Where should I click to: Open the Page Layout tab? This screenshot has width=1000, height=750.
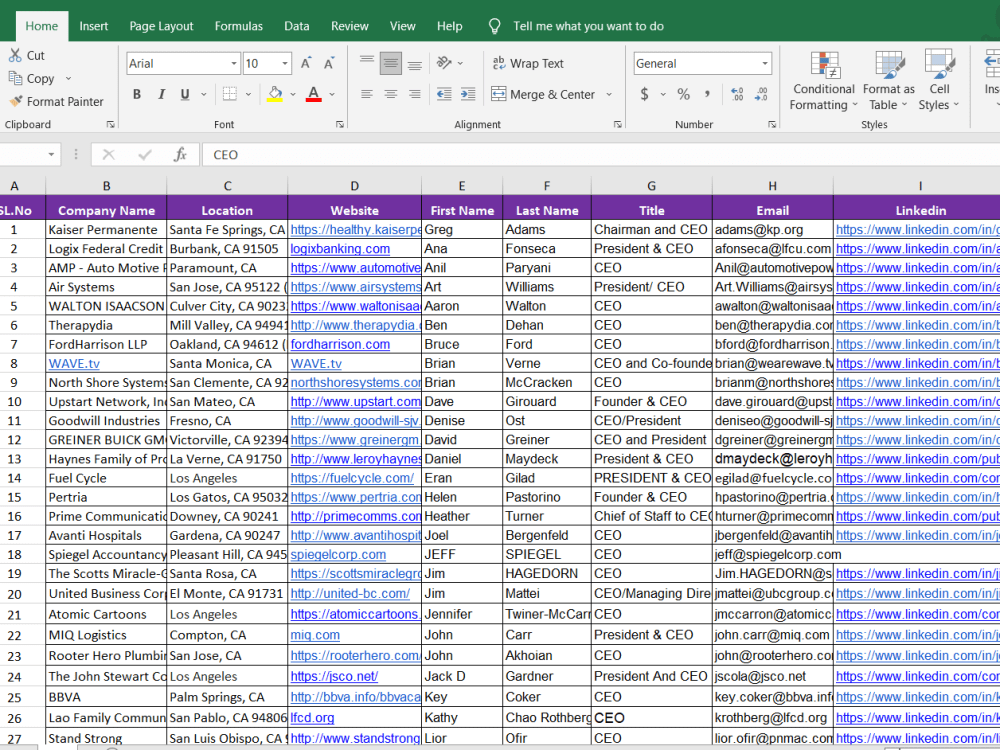[161, 26]
